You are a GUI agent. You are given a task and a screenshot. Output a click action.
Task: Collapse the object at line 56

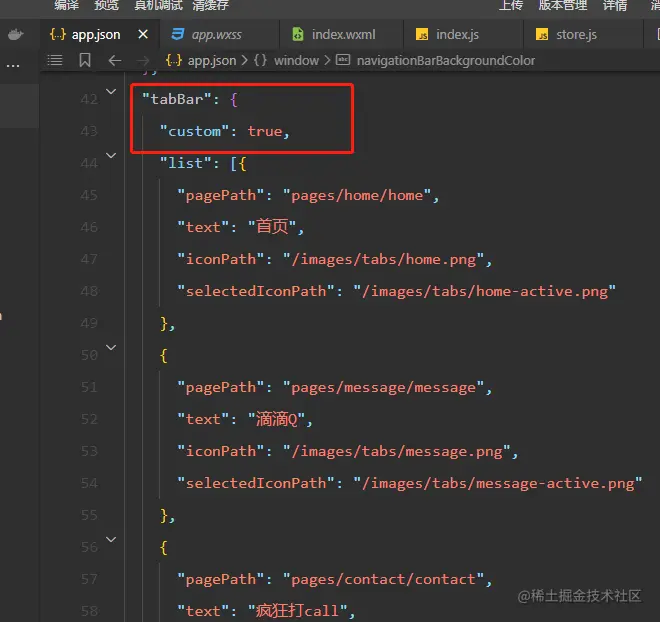(x=111, y=539)
